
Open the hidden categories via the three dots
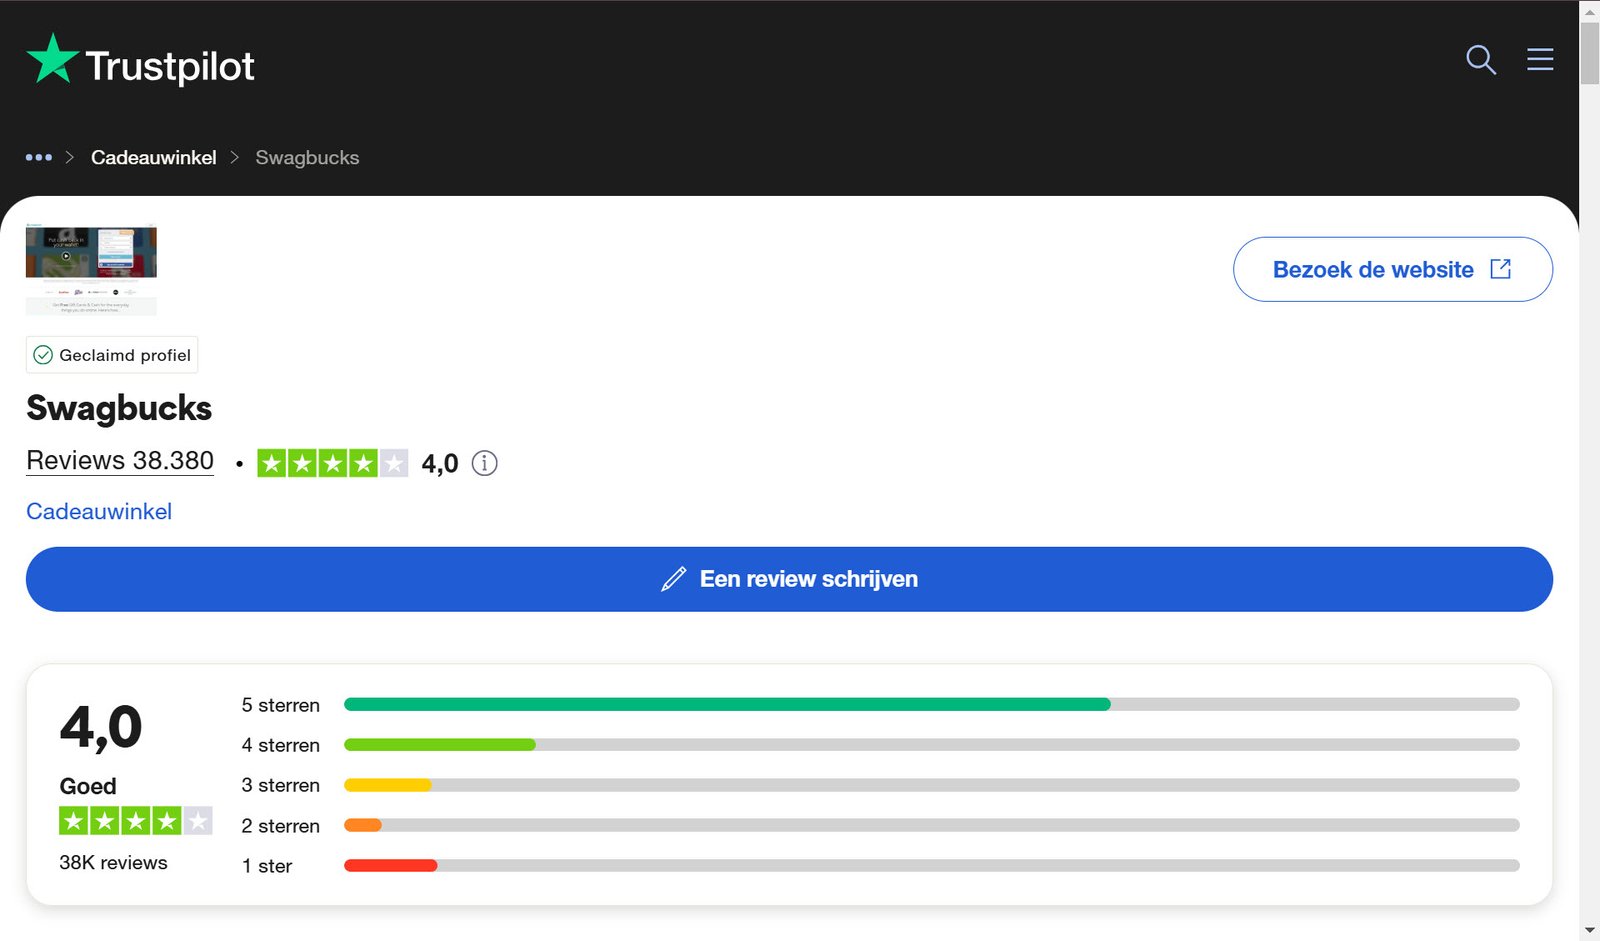point(38,157)
